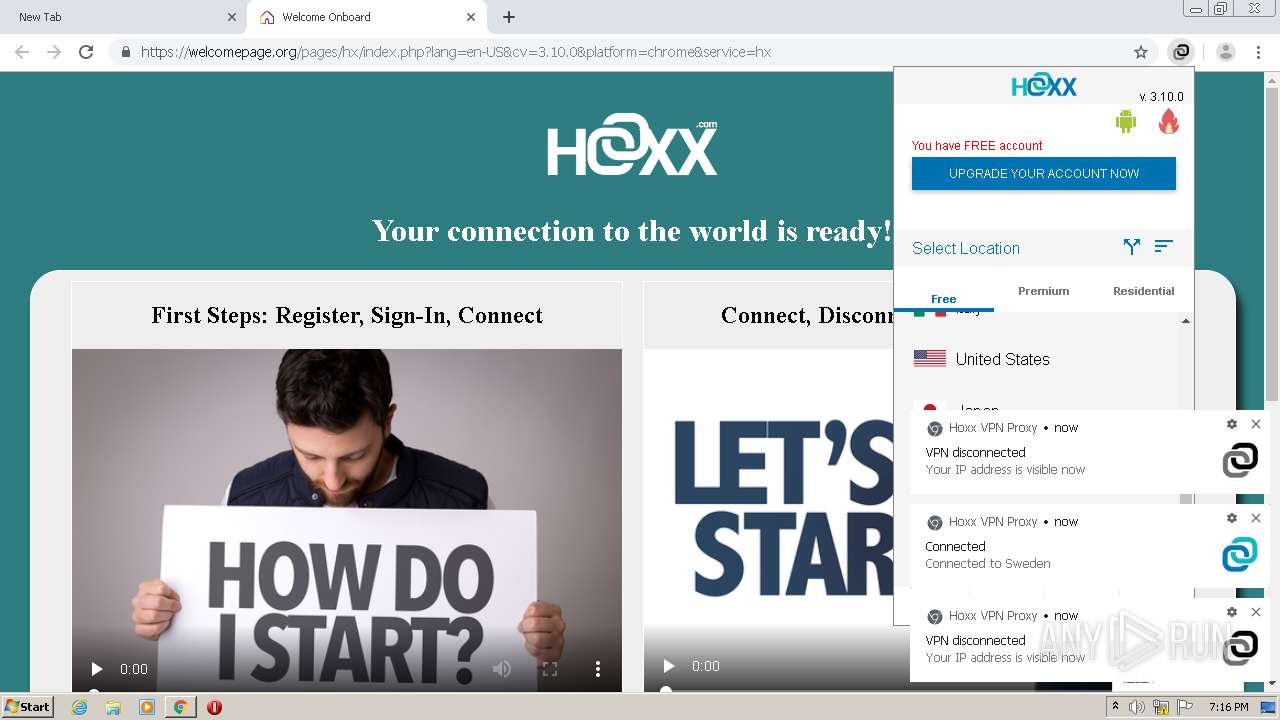Open settings gear on bottom VPN disconnected notification
Viewport: 1280px width, 720px height.
coord(1232,612)
